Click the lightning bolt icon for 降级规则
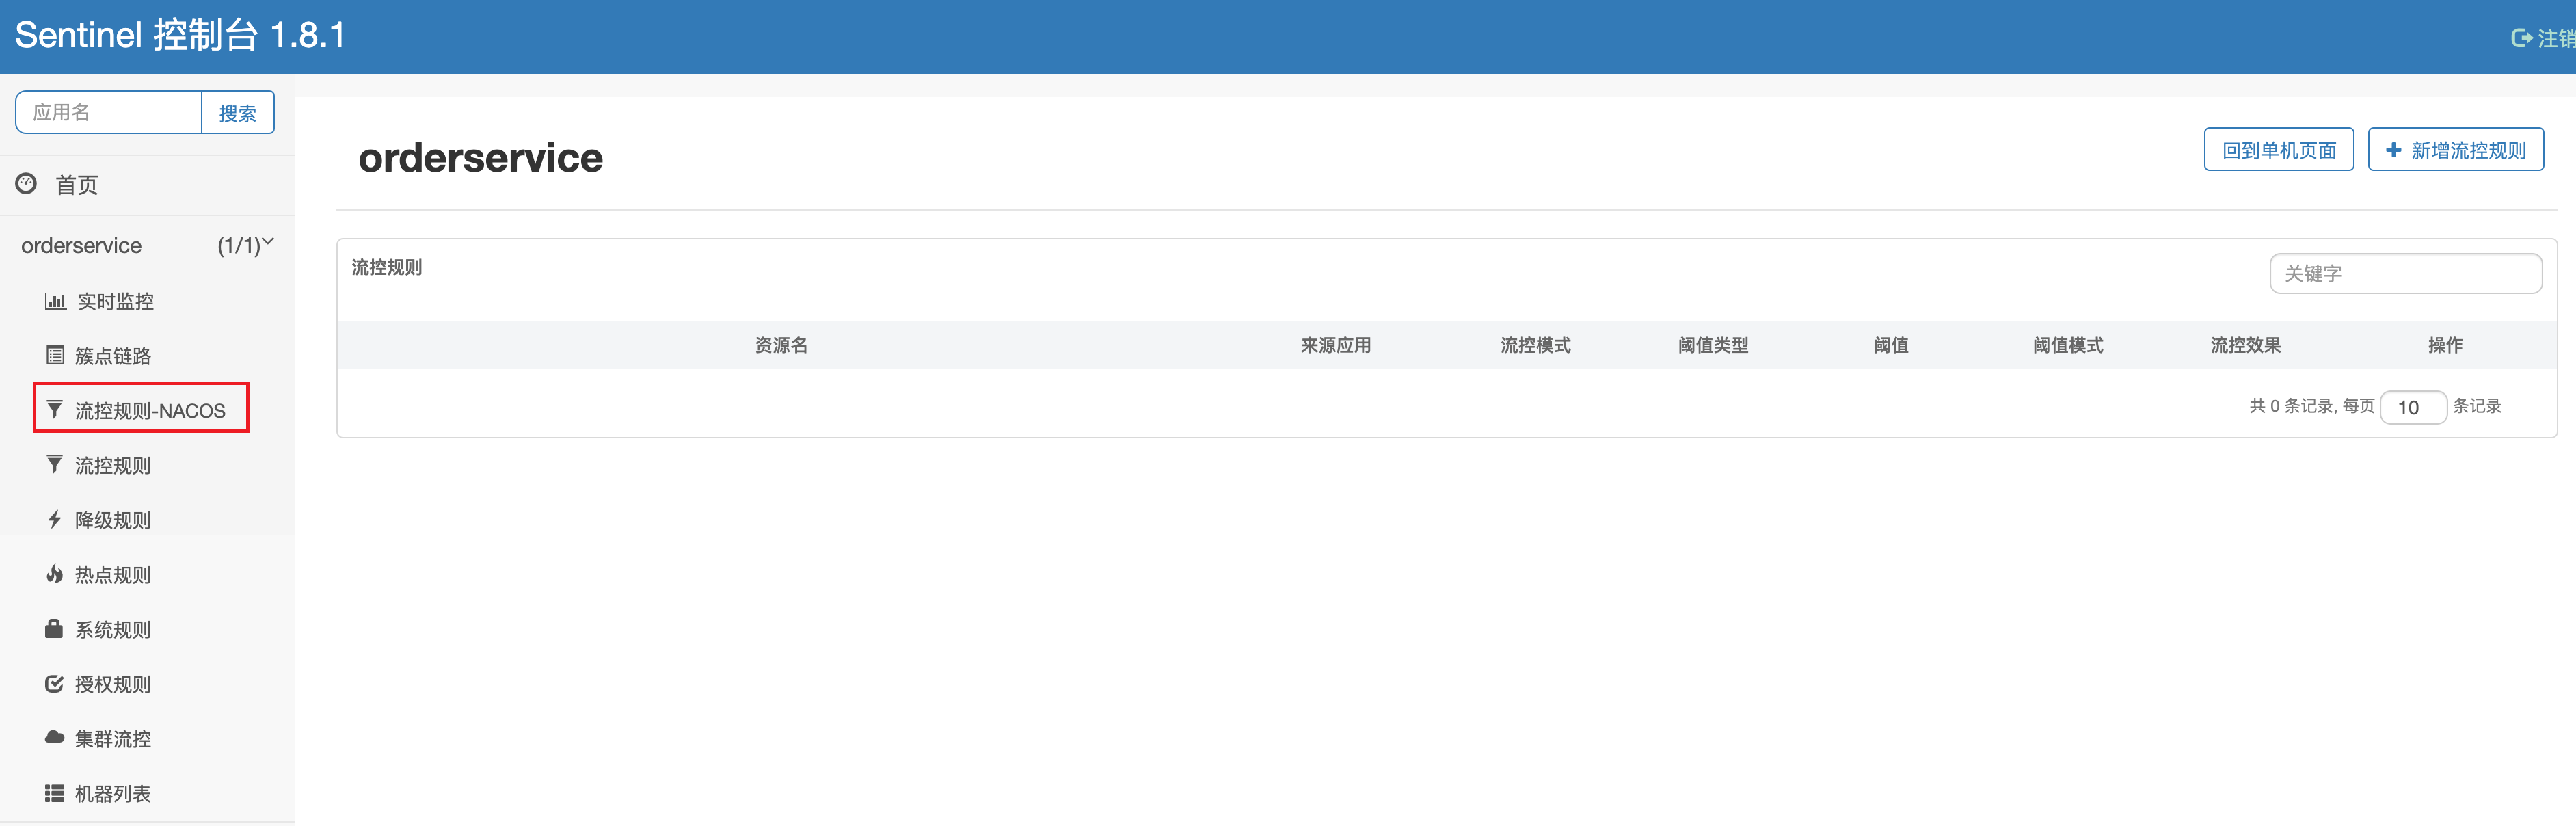2576x826 pixels. click(x=55, y=519)
